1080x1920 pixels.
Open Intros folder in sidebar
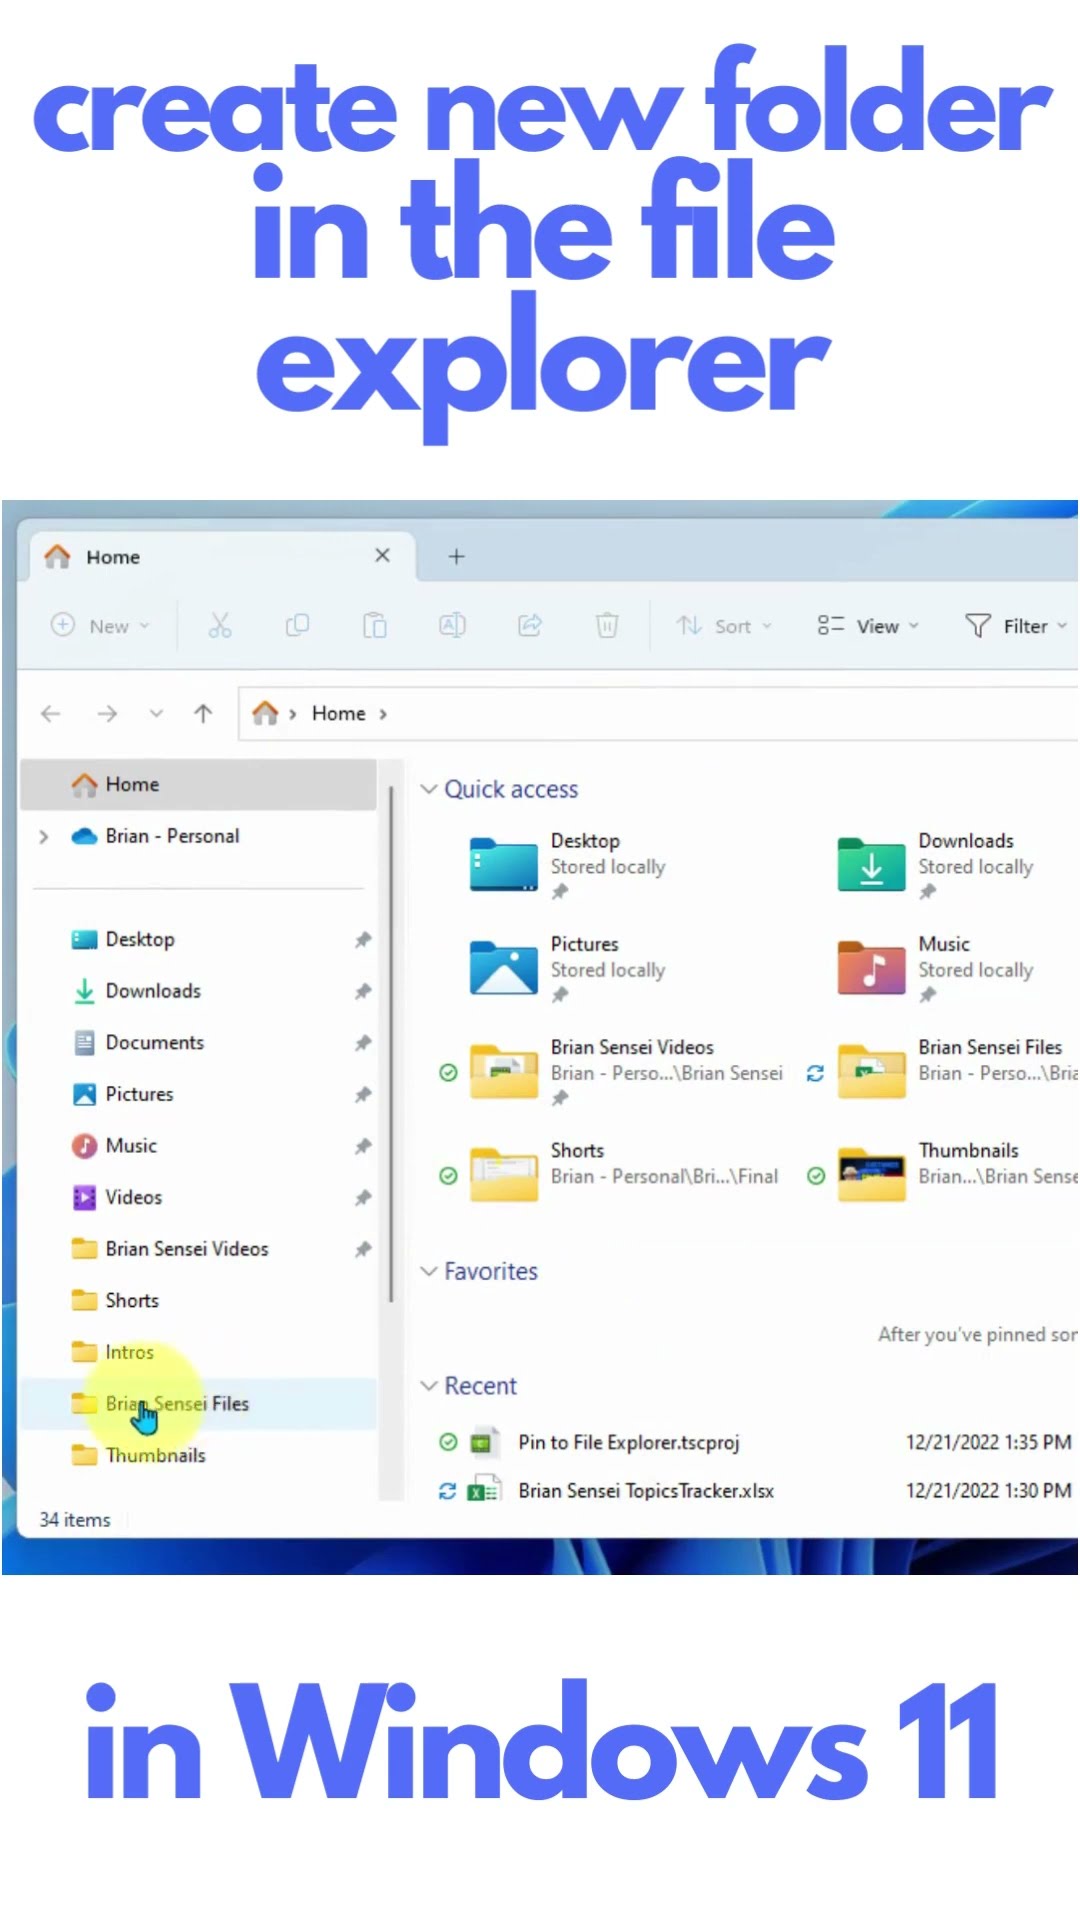(129, 1352)
